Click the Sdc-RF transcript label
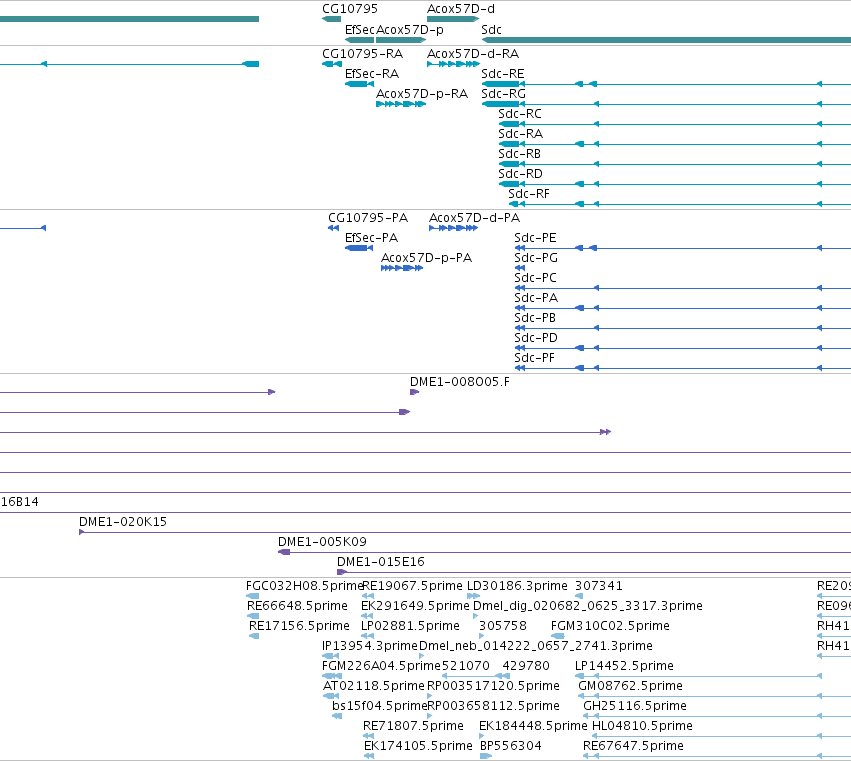This screenshot has height=761, width=851. click(529, 194)
